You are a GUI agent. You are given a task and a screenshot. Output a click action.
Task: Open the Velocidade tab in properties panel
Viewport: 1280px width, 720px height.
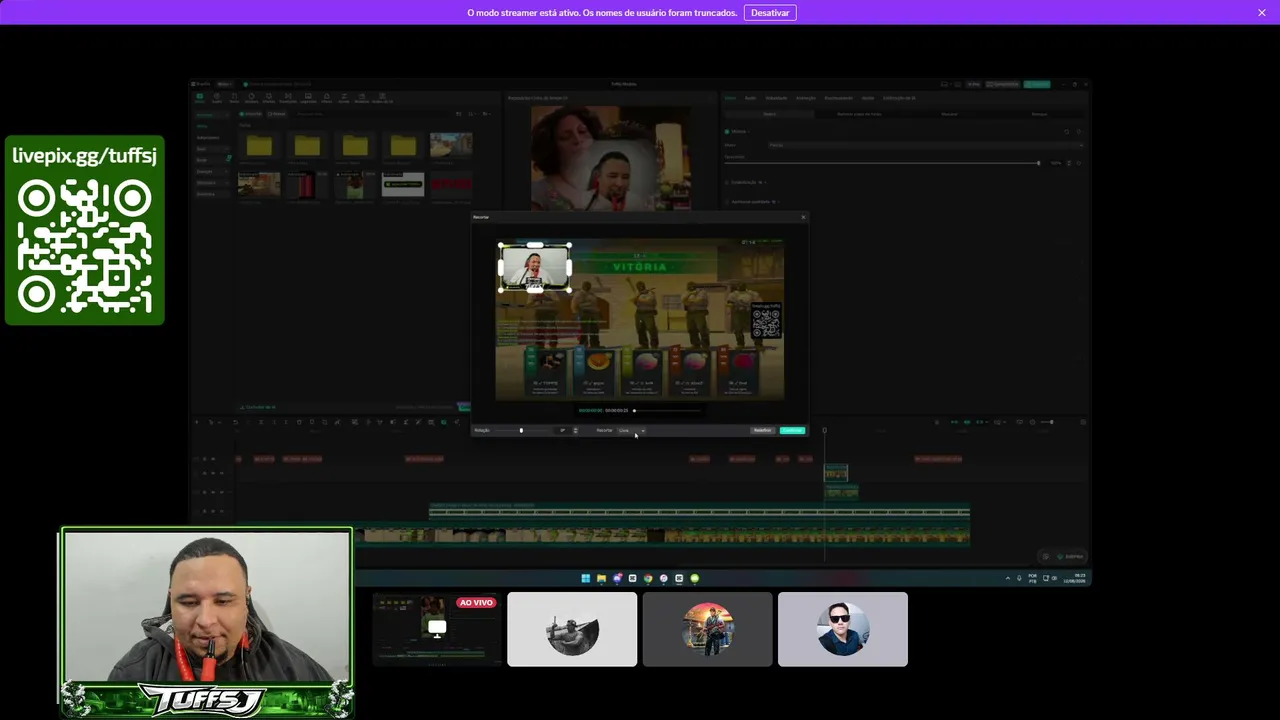(x=776, y=98)
